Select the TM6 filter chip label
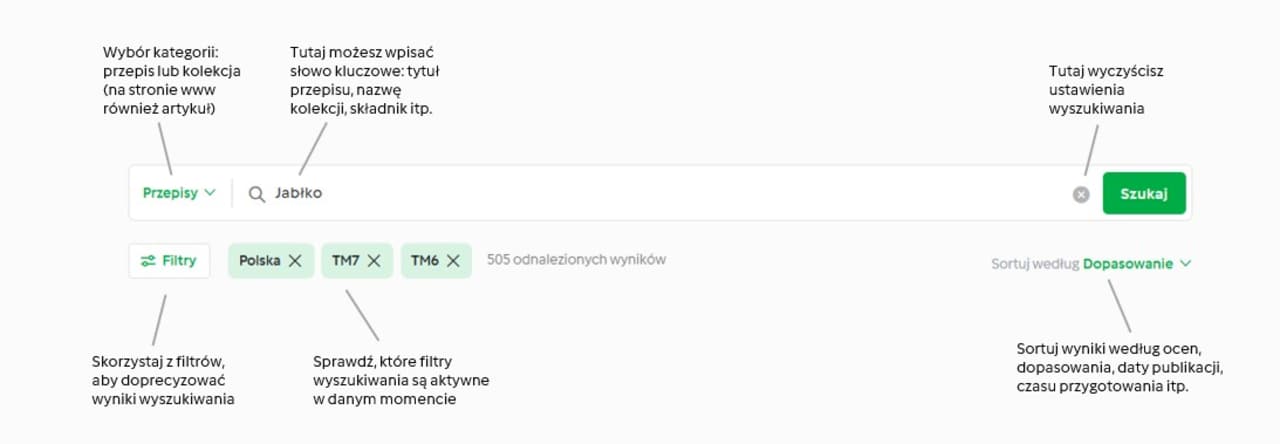 [x=425, y=260]
